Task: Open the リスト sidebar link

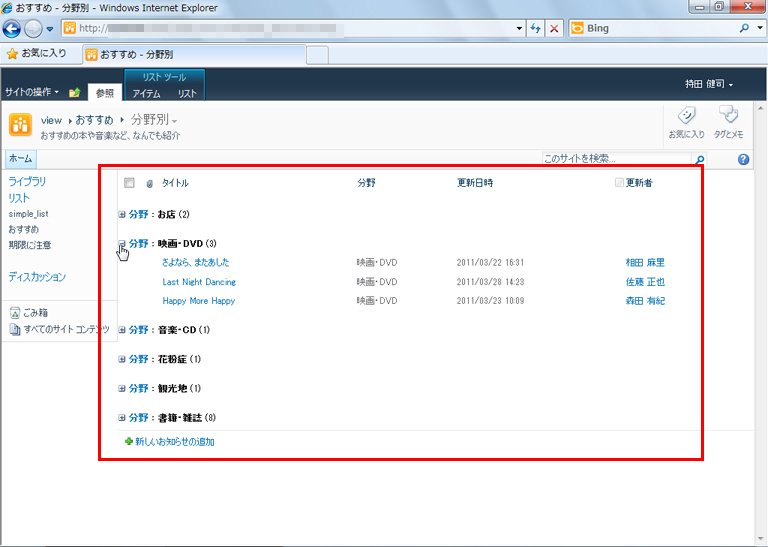Action: click(19, 198)
